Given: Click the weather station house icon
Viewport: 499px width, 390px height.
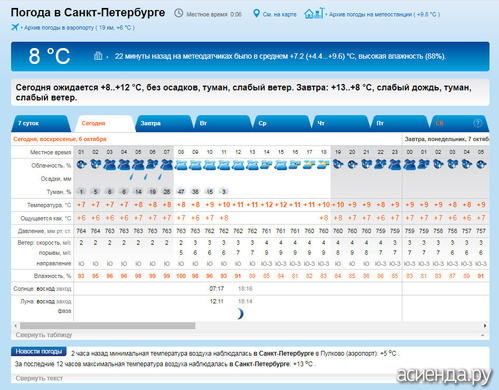Looking at the screenshot, I should (x=314, y=13).
